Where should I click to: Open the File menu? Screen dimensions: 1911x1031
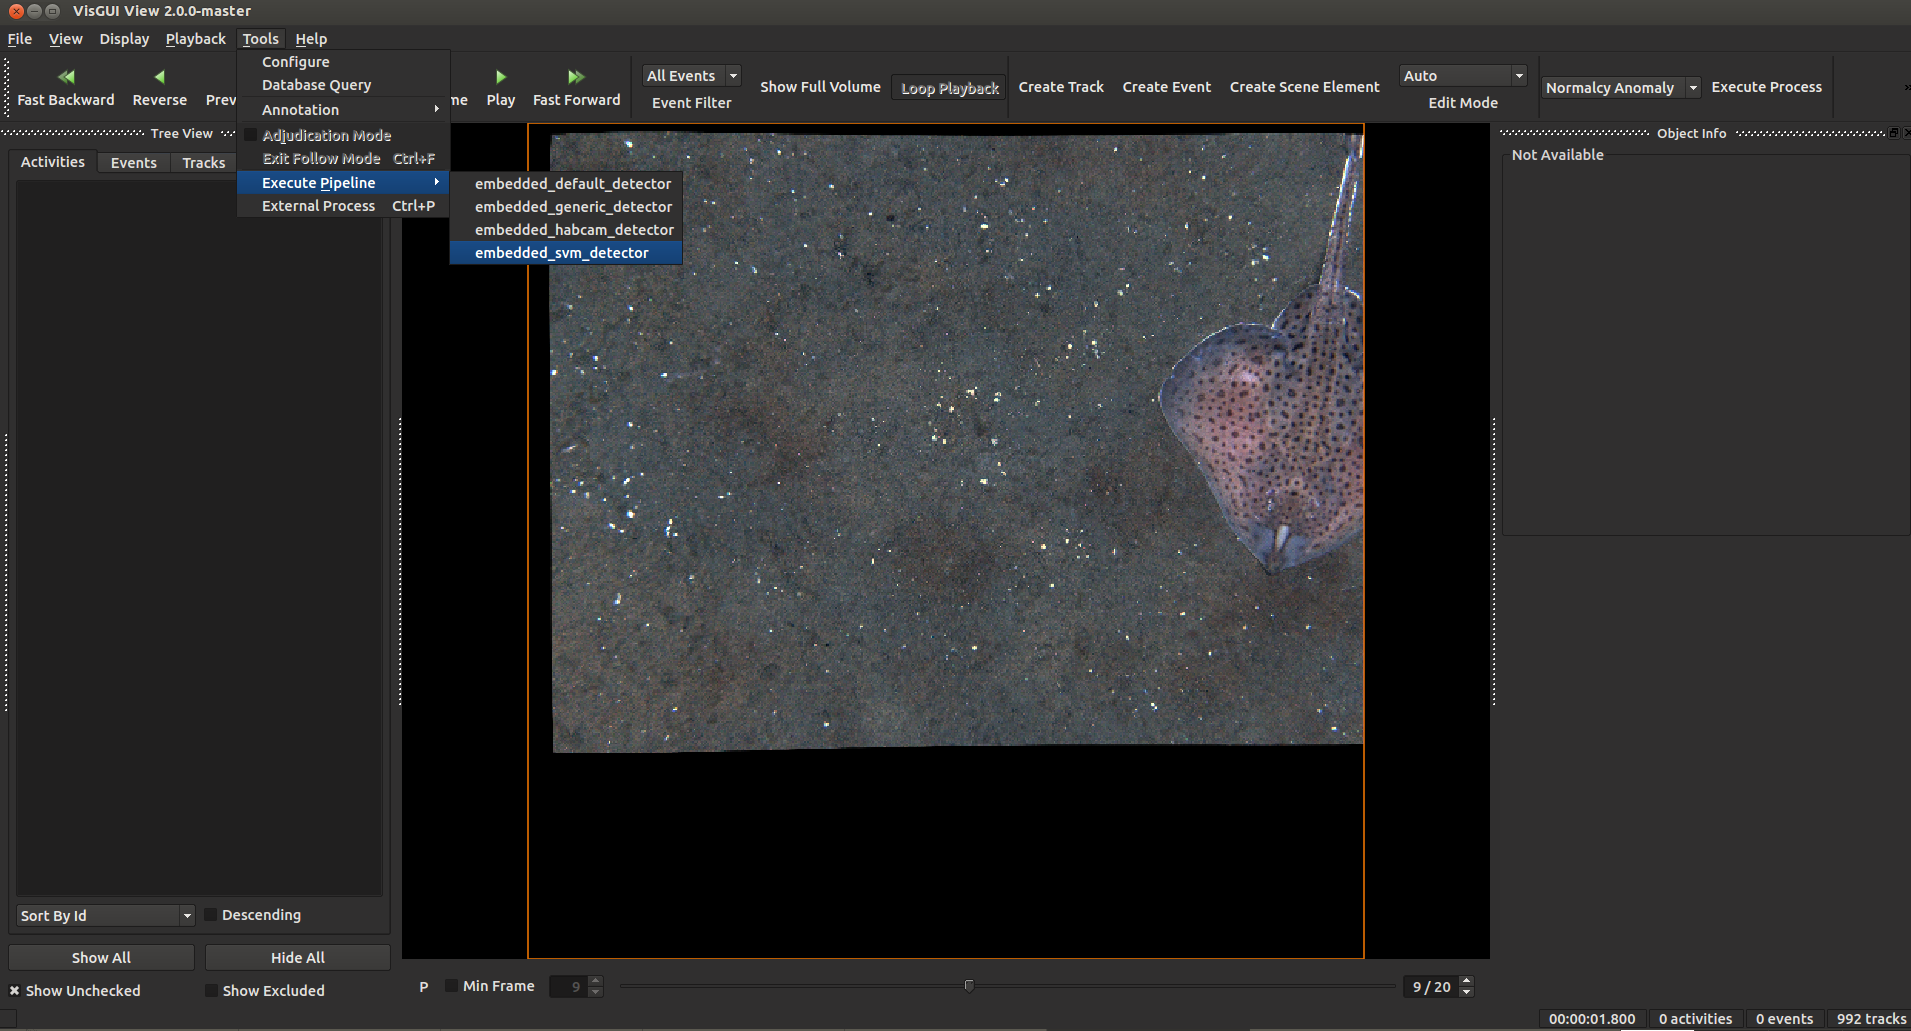click(x=20, y=39)
